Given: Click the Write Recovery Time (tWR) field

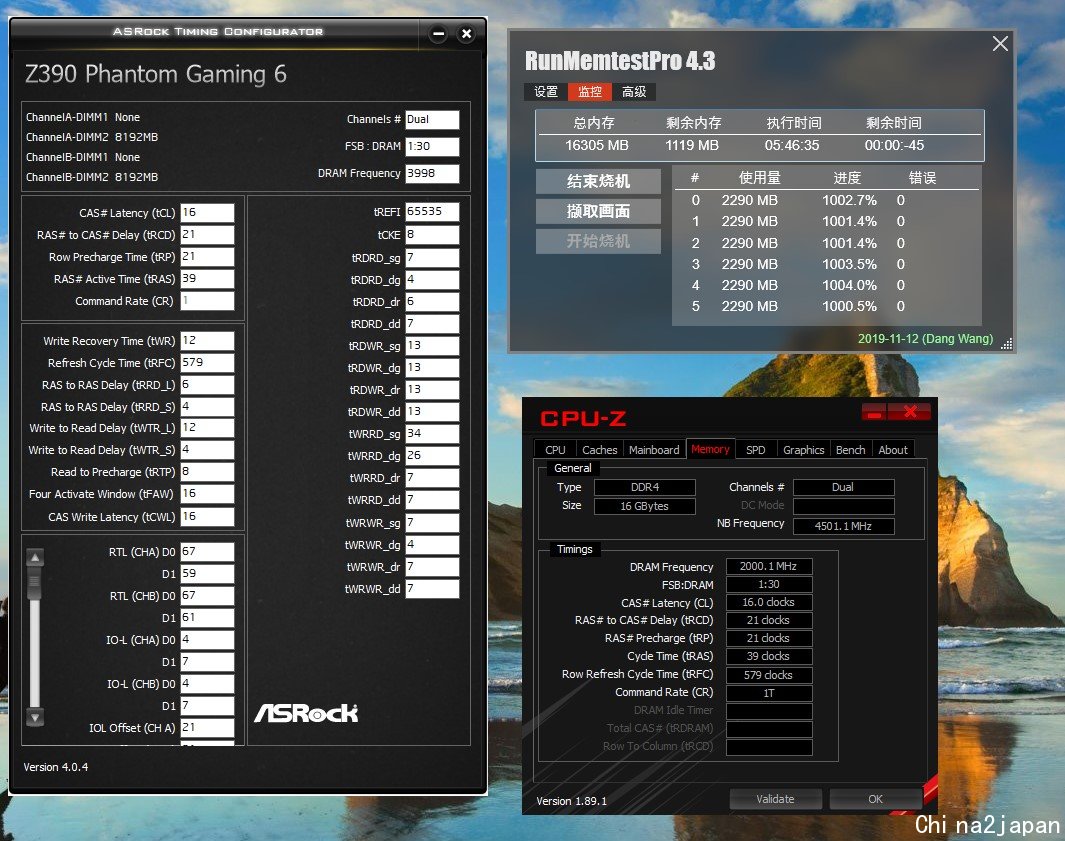Looking at the screenshot, I should (x=207, y=341).
